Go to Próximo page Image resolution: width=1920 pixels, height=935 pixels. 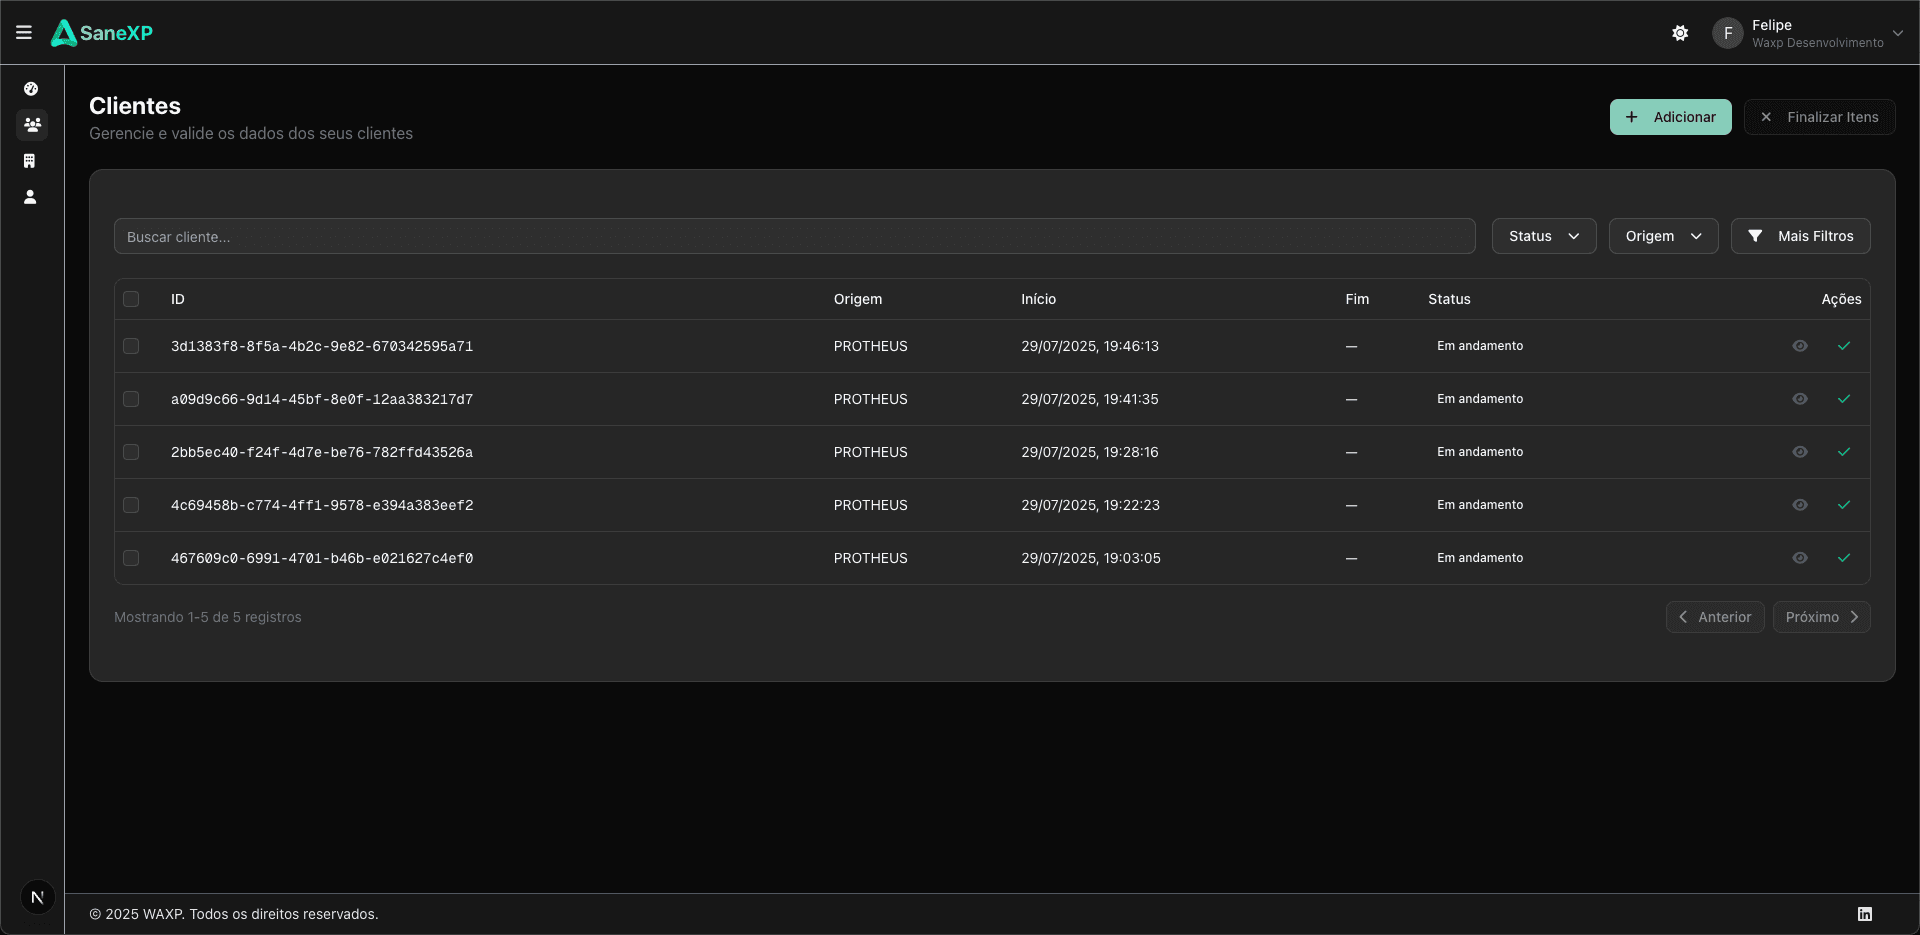1821,617
